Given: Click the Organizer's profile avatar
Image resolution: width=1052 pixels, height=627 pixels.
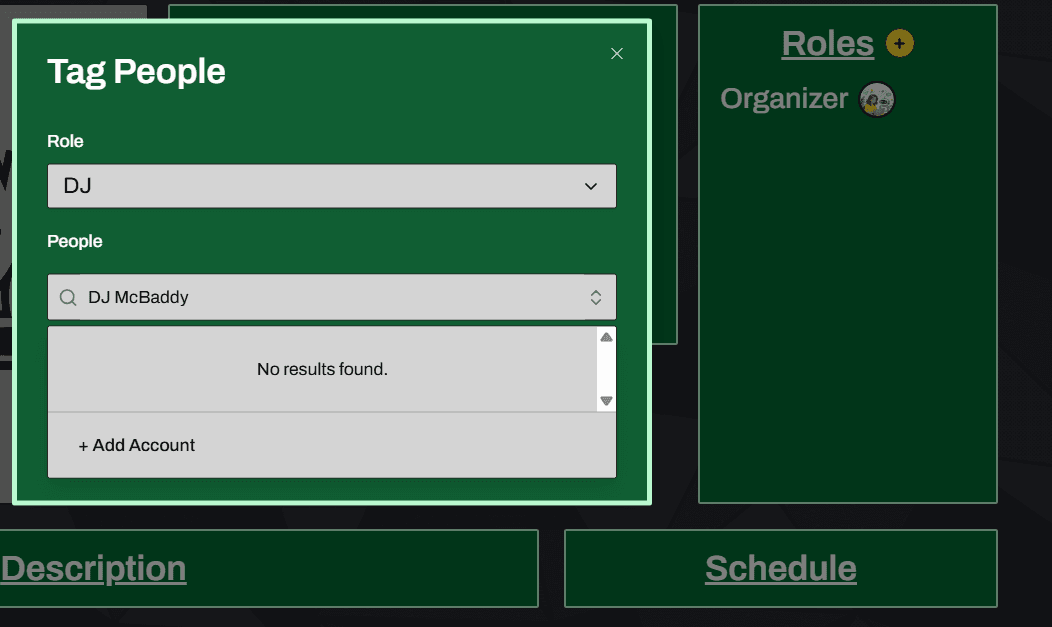Looking at the screenshot, I should (877, 99).
